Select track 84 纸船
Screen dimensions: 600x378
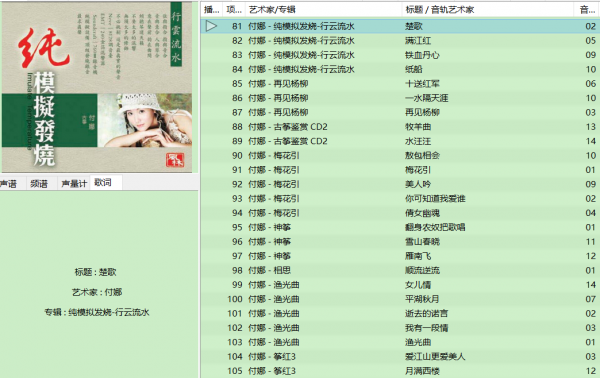pos(400,69)
